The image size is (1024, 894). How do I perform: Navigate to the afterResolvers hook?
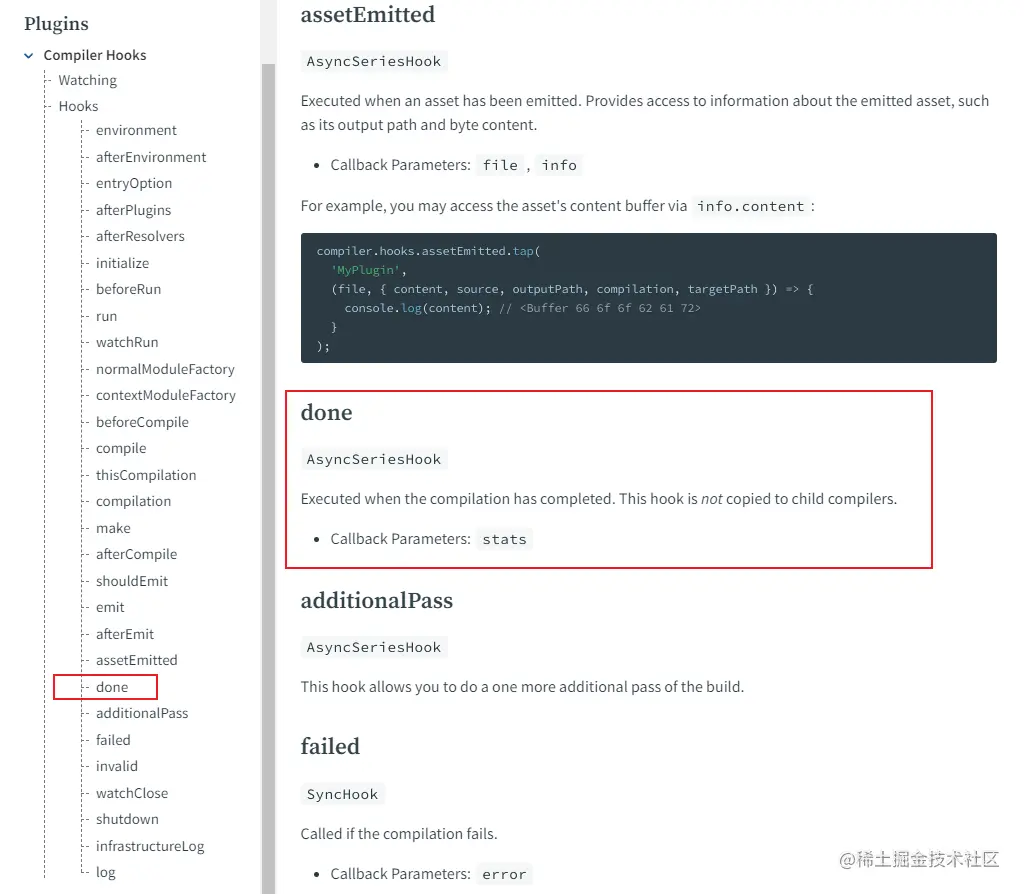[140, 236]
